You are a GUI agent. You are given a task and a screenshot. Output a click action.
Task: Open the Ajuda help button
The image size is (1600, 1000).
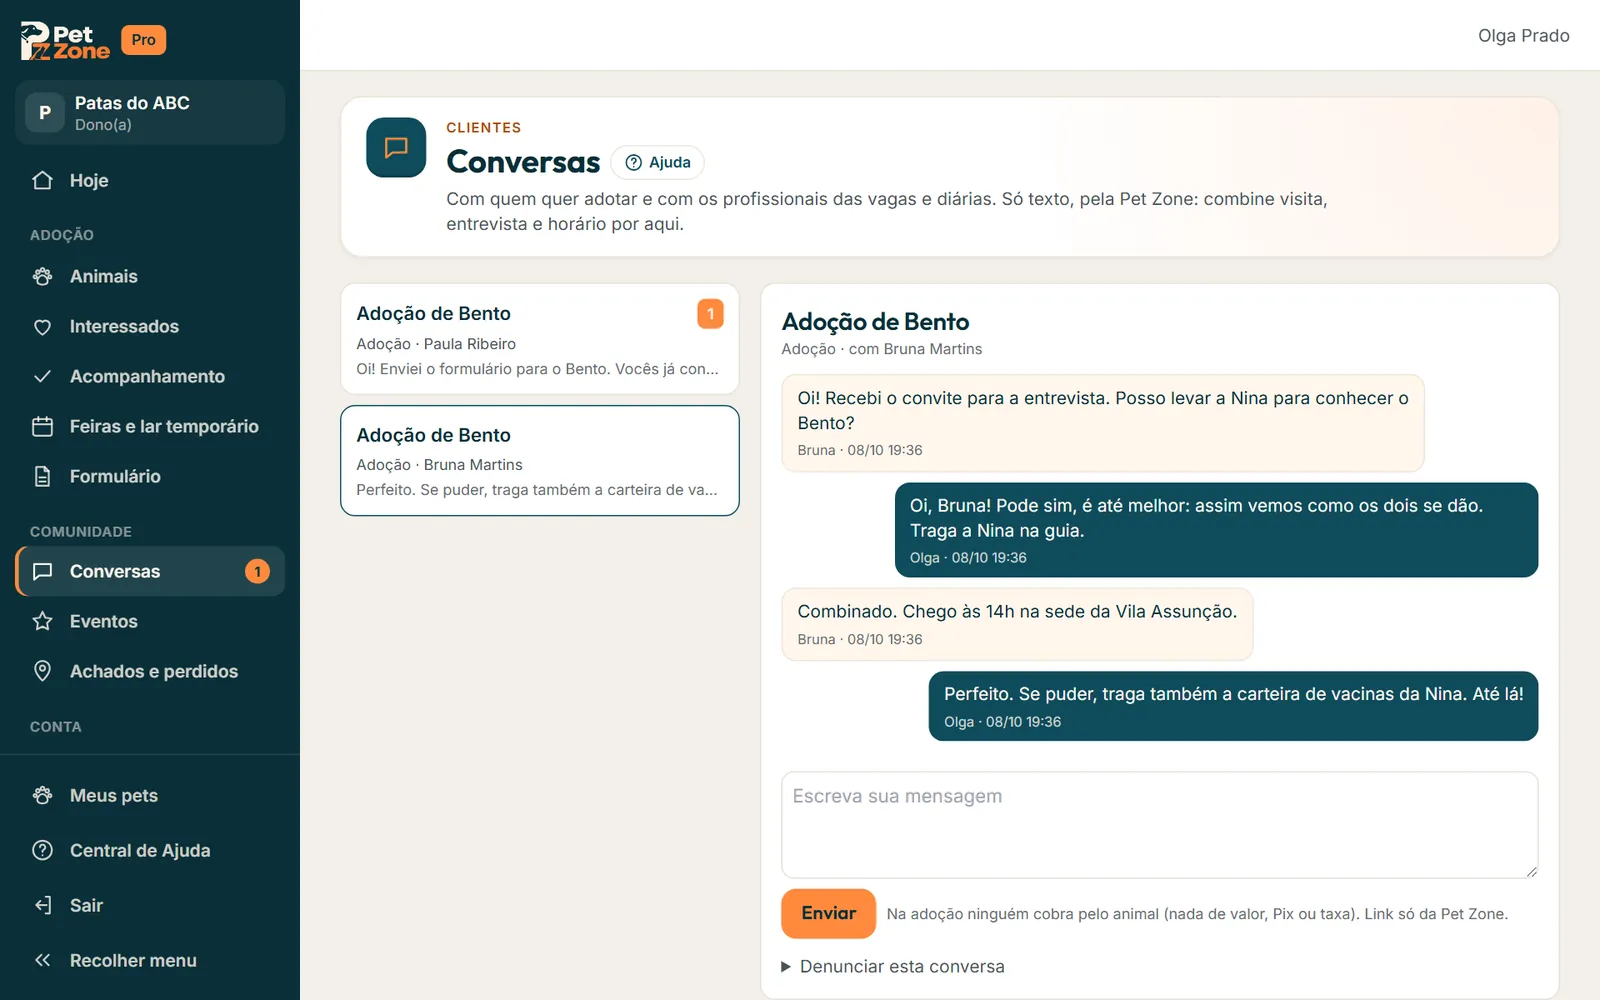click(x=658, y=163)
